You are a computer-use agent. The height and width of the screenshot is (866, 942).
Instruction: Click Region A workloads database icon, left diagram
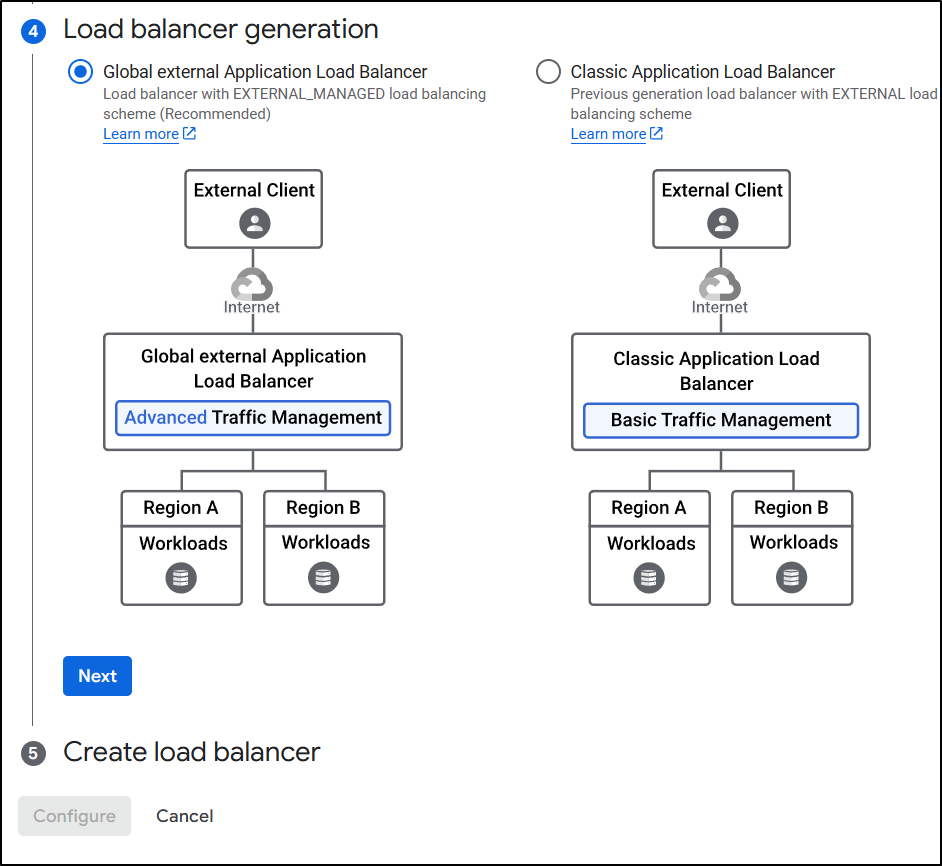tap(181, 578)
